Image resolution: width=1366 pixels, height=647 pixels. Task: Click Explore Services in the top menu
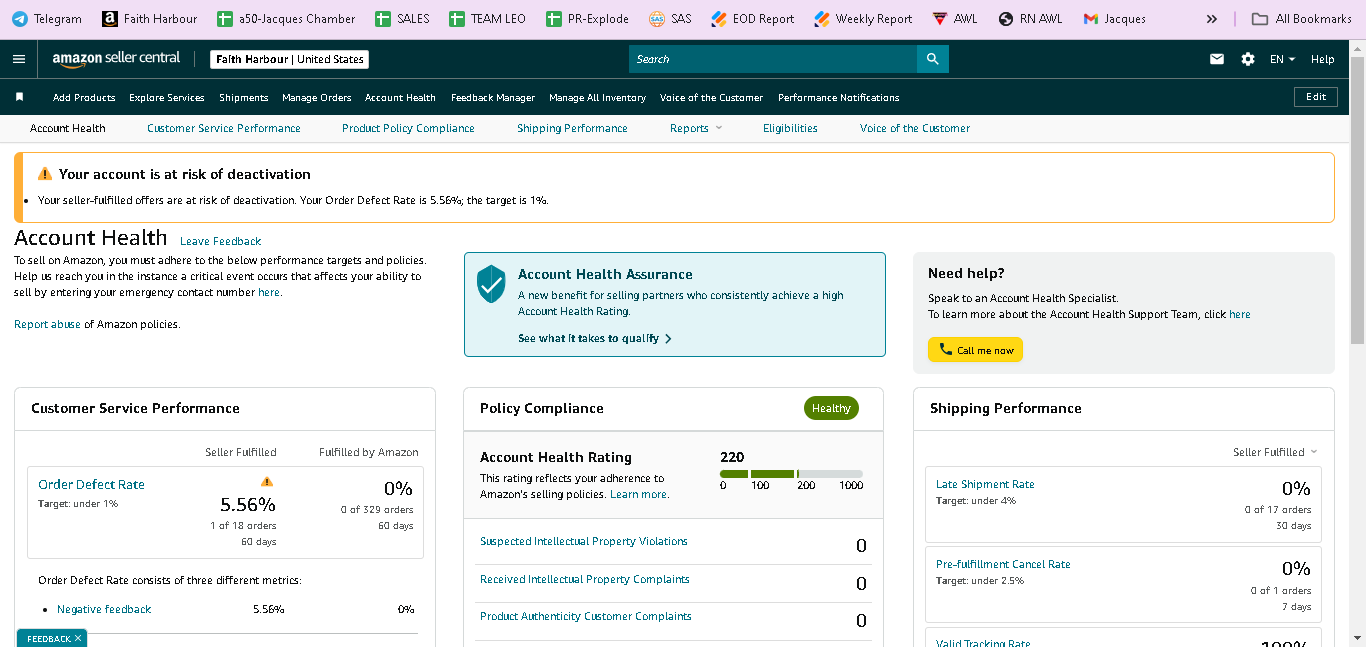(167, 97)
